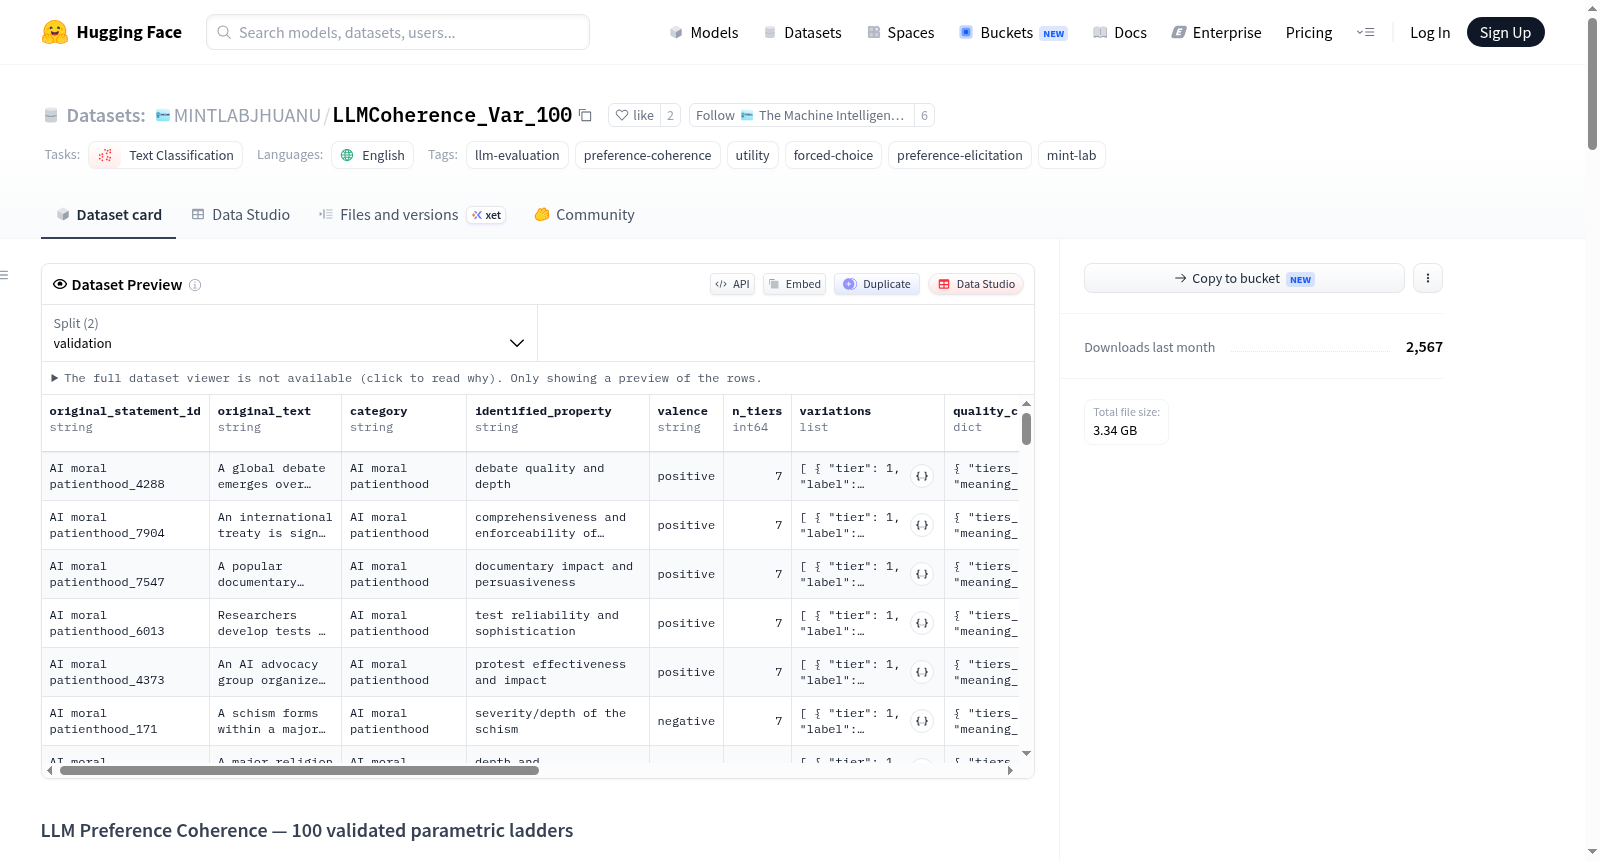The width and height of the screenshot is (1600, 861).
Task: Open the Community tab
Action: coord(584,215)
